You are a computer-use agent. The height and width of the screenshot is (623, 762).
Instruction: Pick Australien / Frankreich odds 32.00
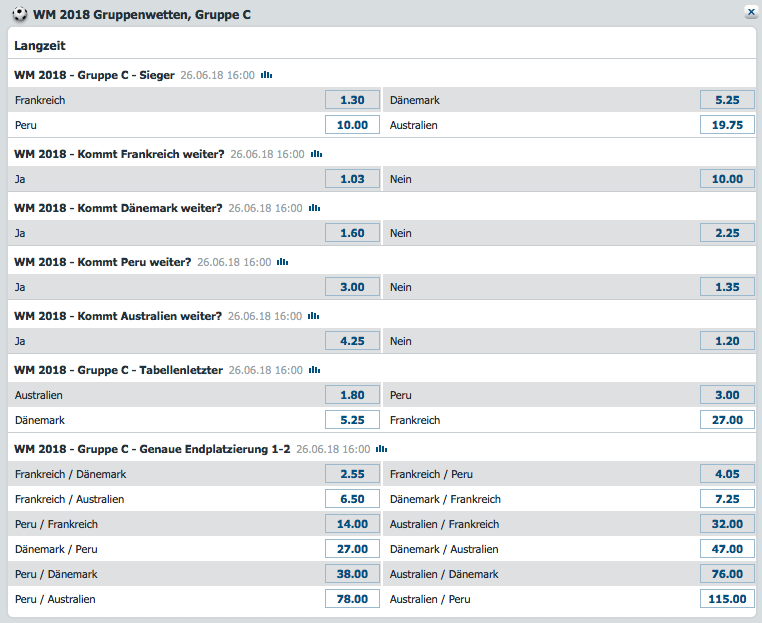(x=727, y=524)
